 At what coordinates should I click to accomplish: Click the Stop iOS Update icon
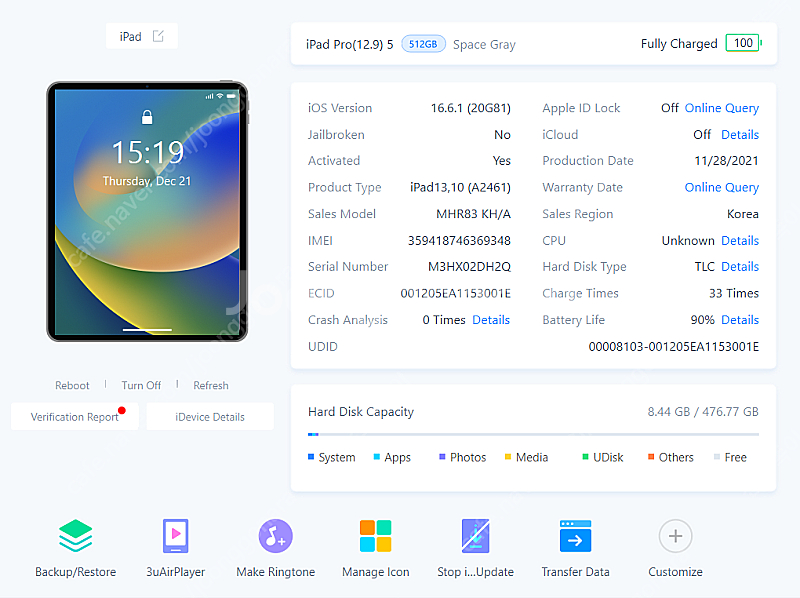point(476,536)
